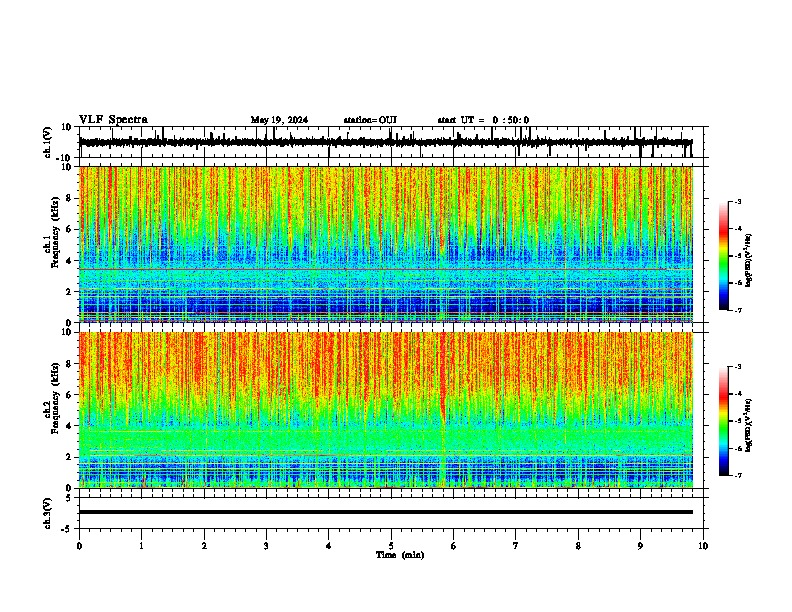
Task: Click the time axis tick label '0'
Action: tap(79, 545)
